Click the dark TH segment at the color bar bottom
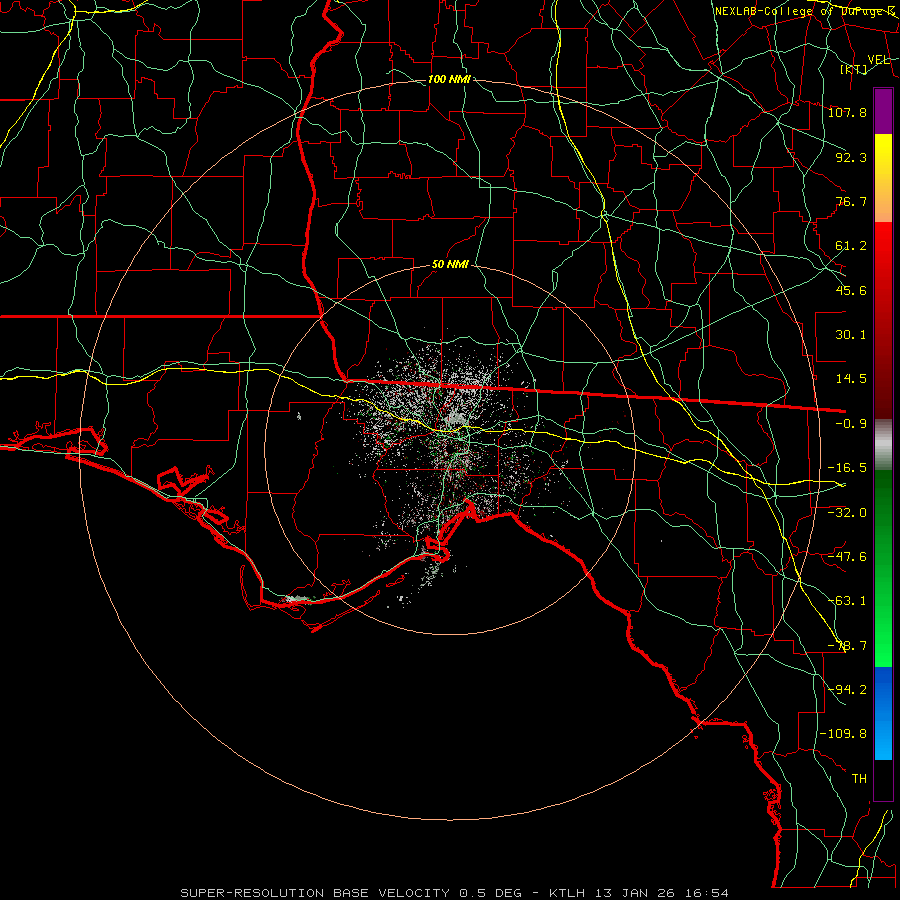Viewport: 900px width, 900px height. (883, 779)
